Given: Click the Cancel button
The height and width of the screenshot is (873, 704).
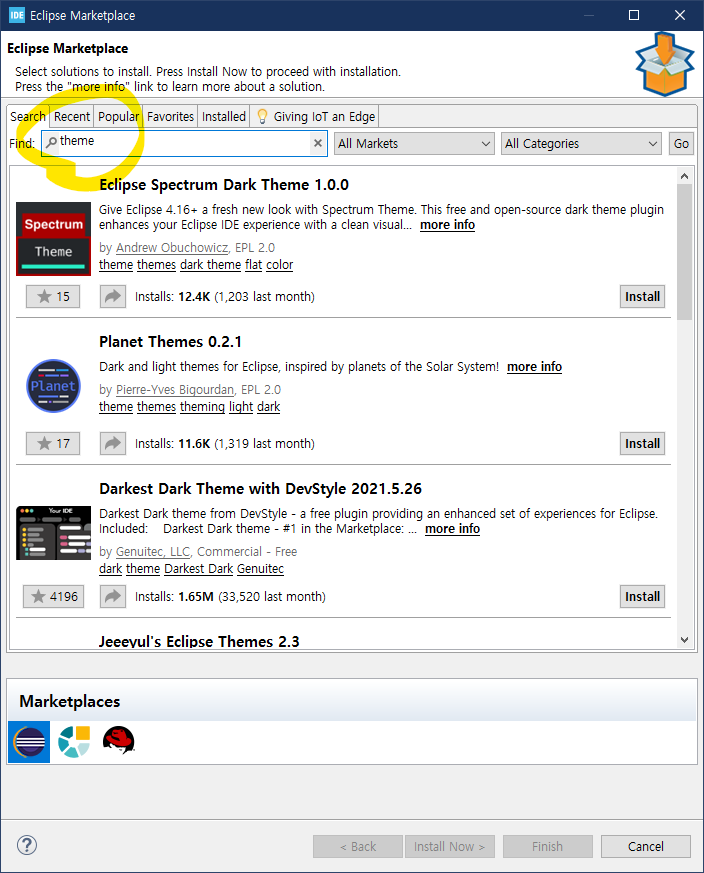Looking at the screenshot, I should [646, 846].
